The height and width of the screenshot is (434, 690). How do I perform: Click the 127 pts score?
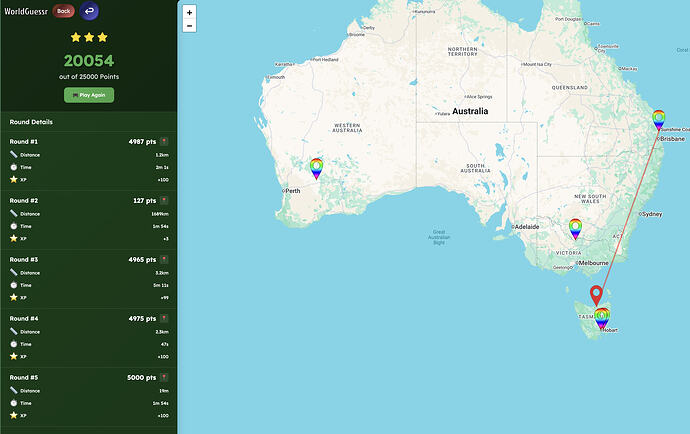(145, 201)
